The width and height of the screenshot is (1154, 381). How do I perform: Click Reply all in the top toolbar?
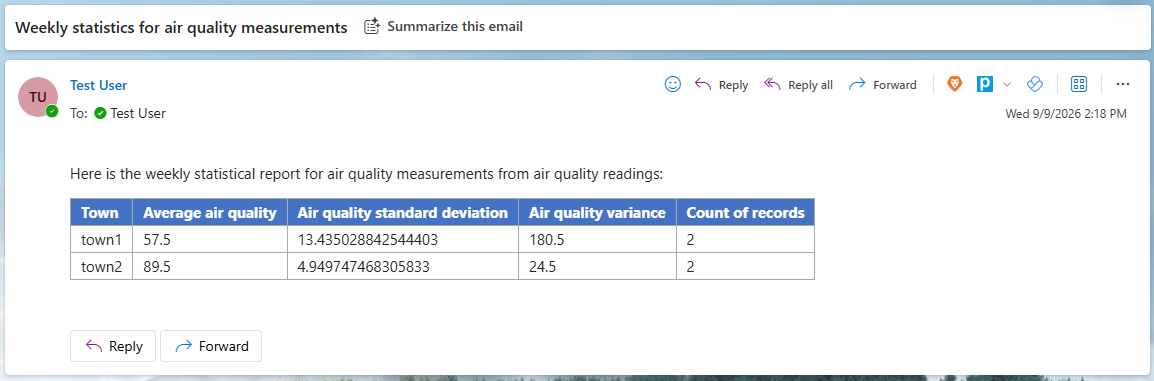(799, 85)
